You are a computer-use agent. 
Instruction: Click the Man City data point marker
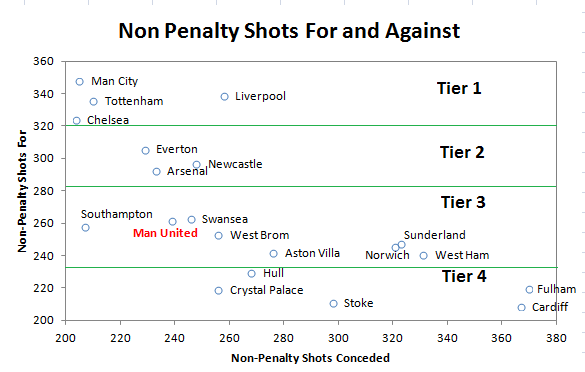point(79,82)
